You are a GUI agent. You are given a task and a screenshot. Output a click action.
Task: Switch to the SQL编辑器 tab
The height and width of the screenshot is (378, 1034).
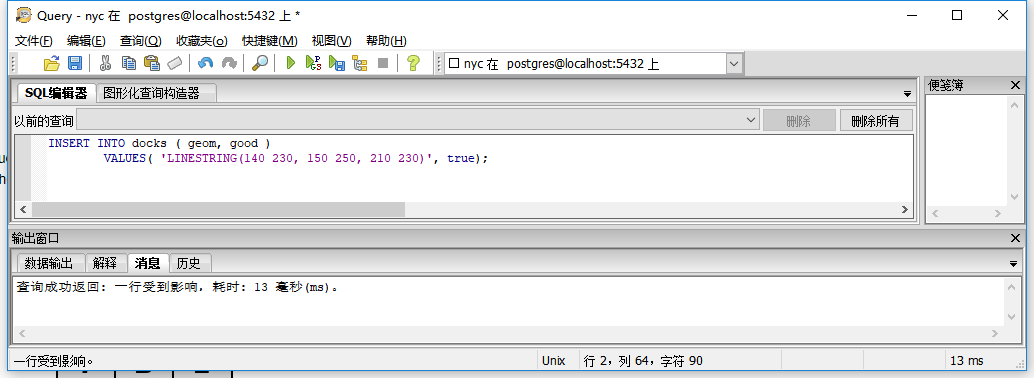tap(56, 93)
